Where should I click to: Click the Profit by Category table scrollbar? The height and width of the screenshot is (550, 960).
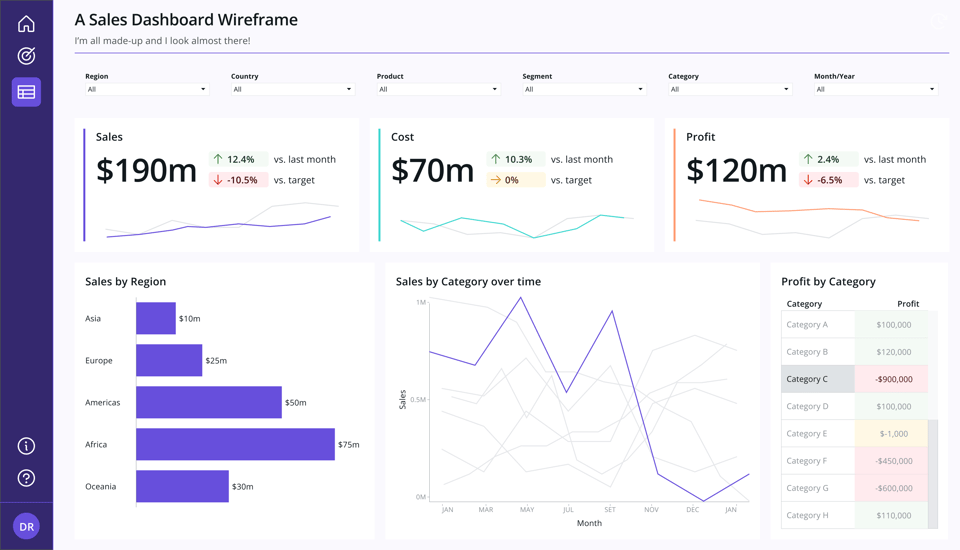933,474
